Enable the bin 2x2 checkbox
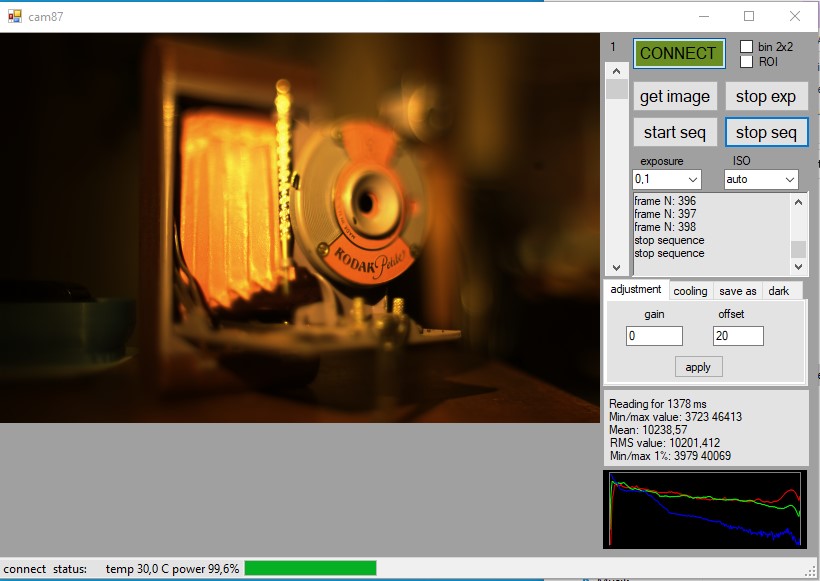This screenshot has width=820, height=581. (x=746, y=47)
